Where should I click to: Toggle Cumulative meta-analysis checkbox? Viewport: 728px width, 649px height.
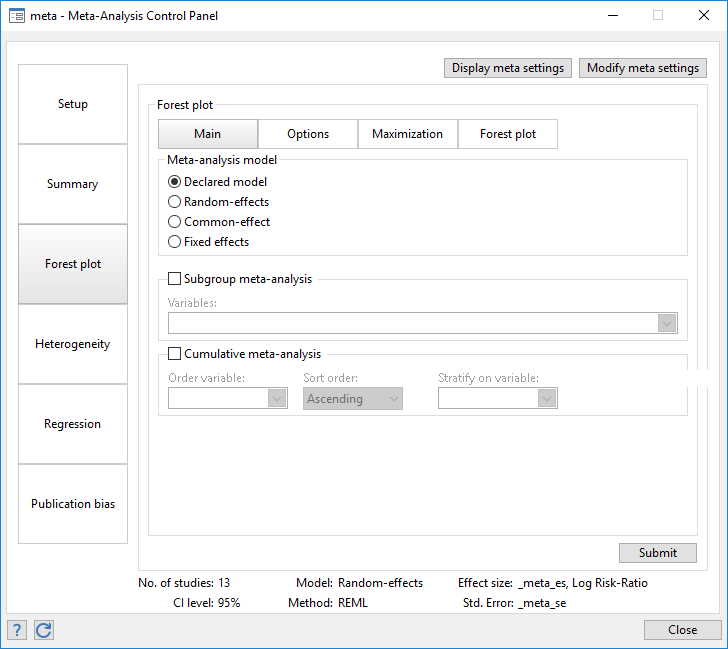175,354
